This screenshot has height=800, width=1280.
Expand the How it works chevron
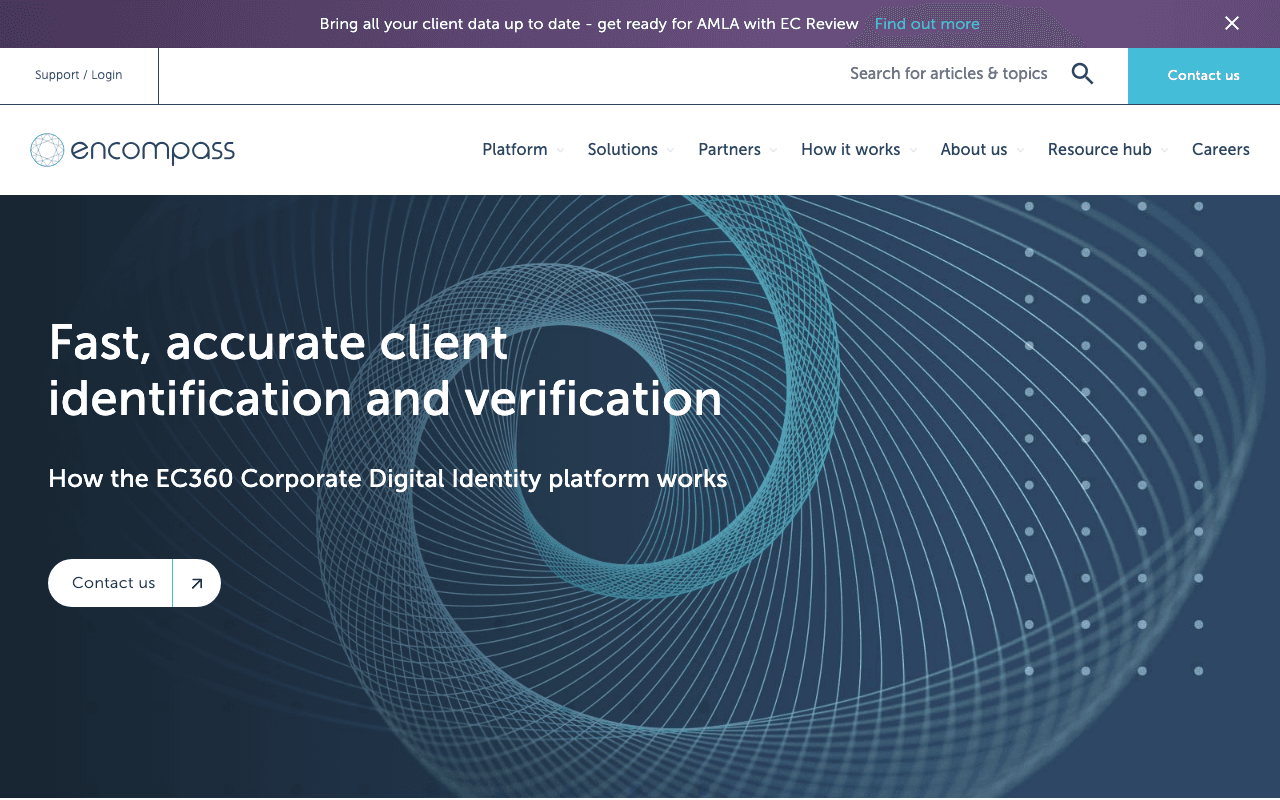point(913,151)
